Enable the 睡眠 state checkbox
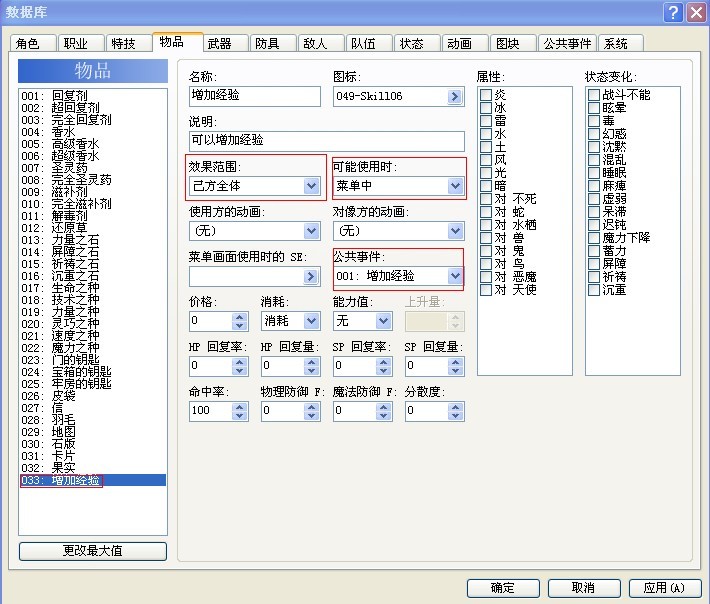The height and width of the screenshot is (604, 710). (594, 173)
